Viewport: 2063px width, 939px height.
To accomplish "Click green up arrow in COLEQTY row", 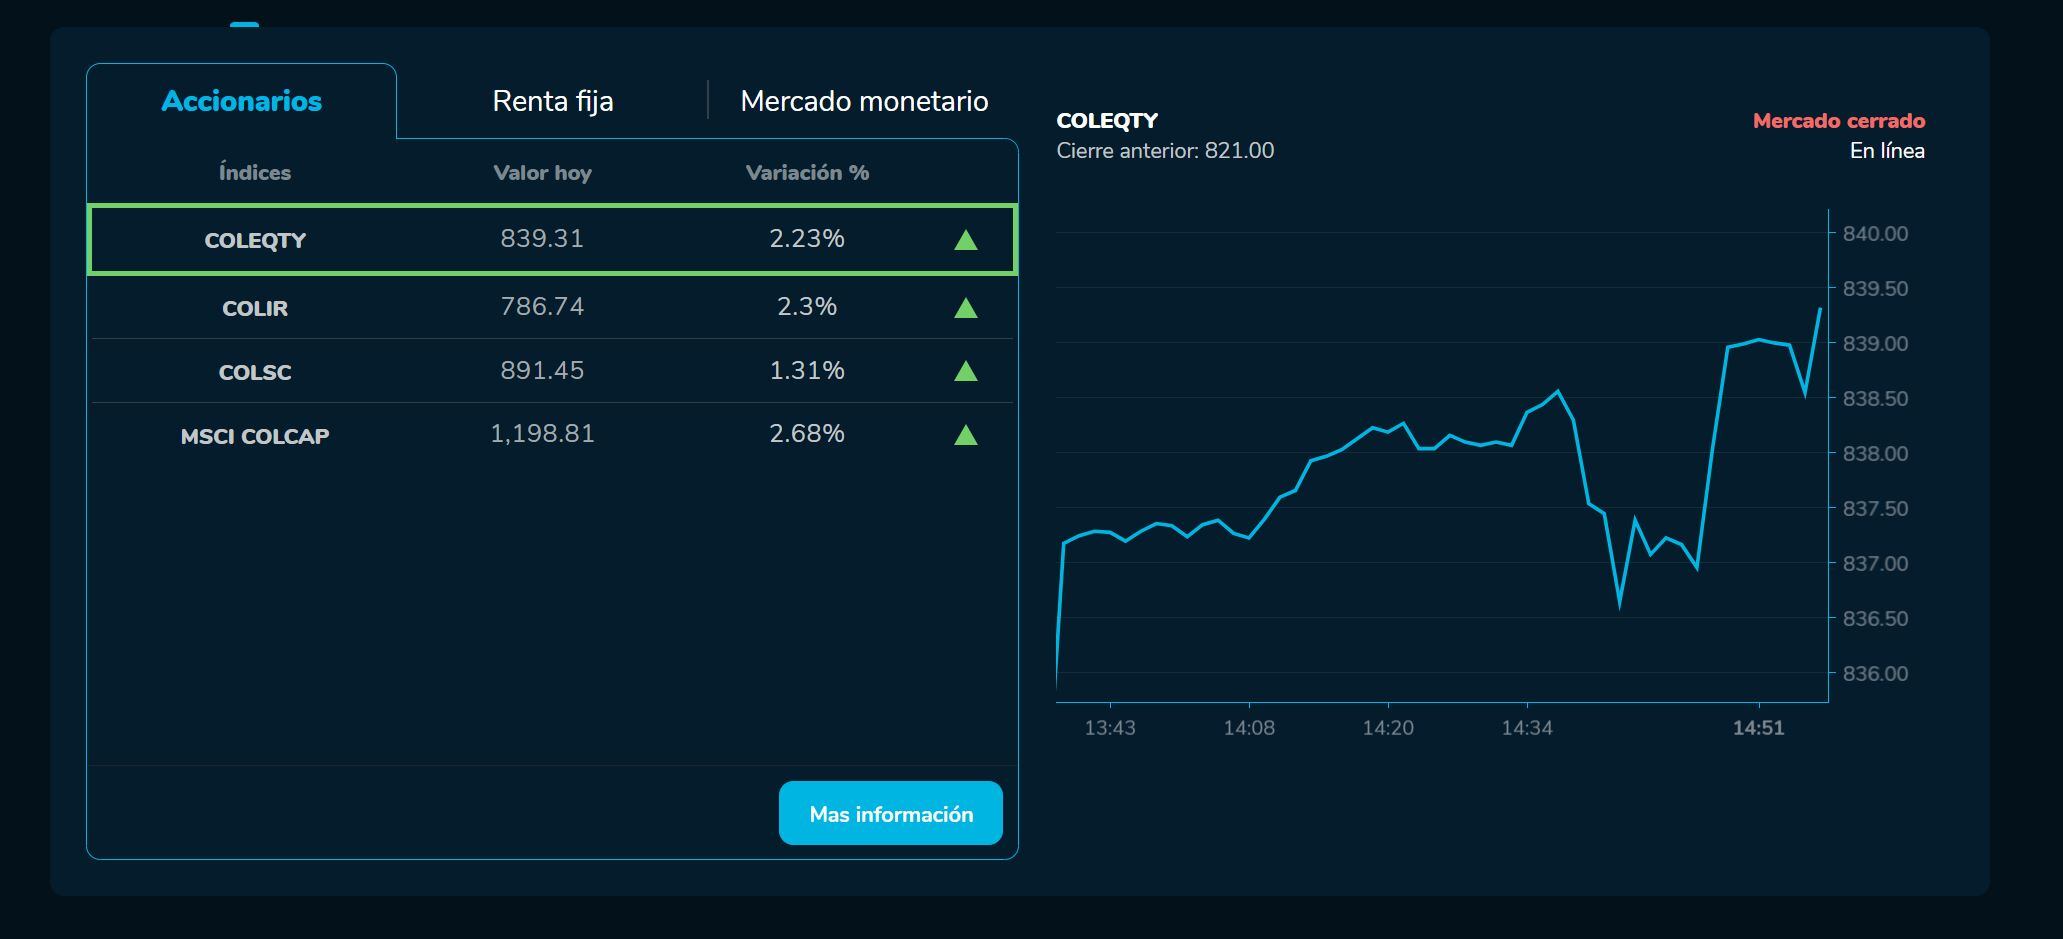I will click(965, 240).
